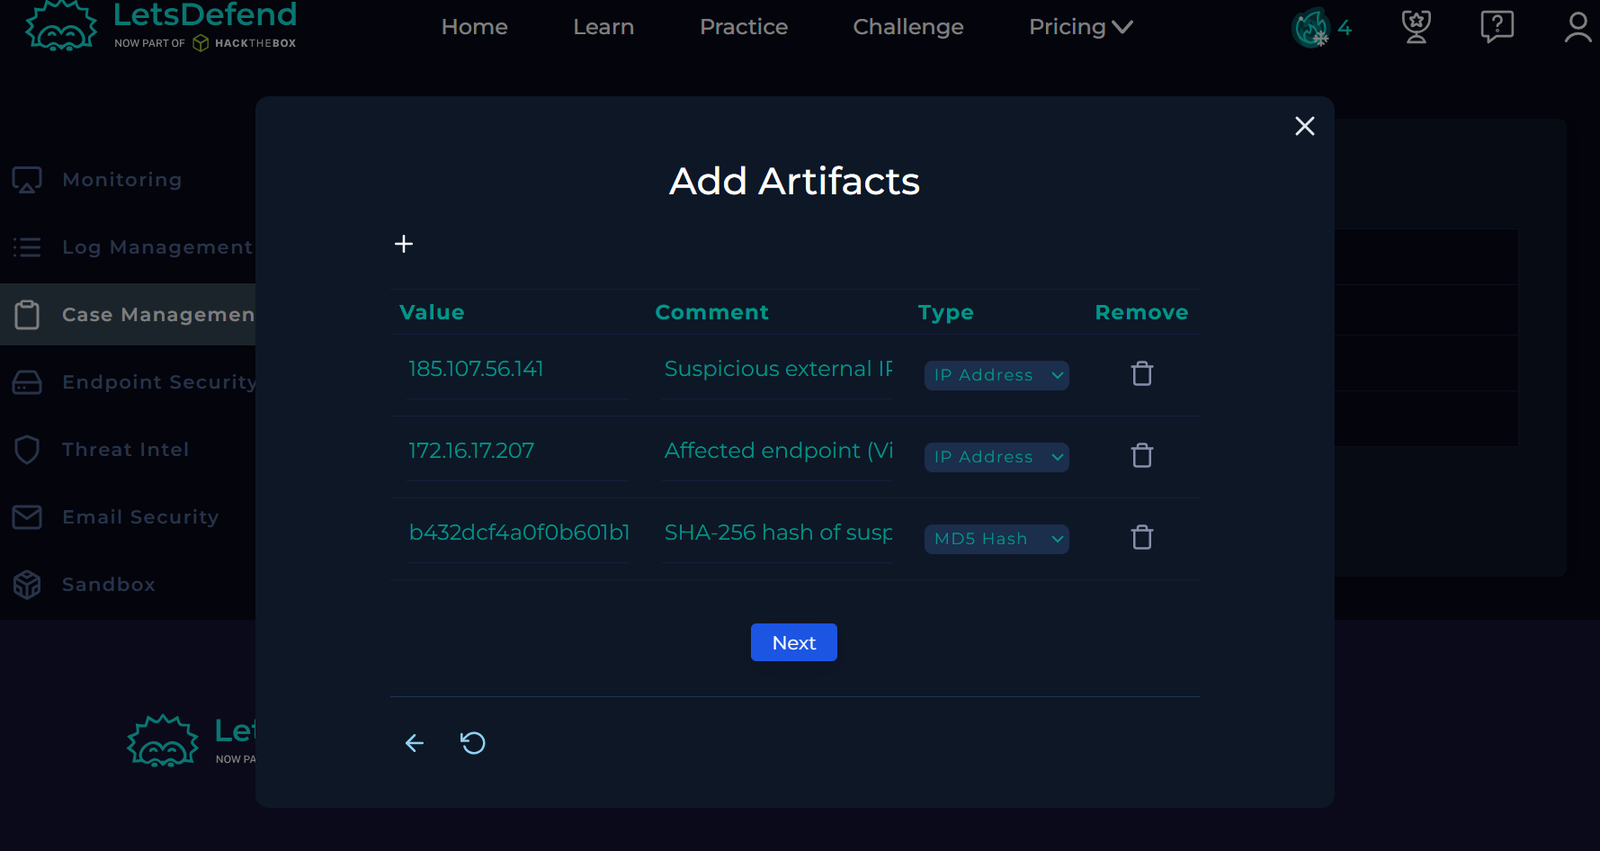Edit the b432dcf4a0f0b601b1 hash value field
Viewport: 1600px width, 851px height.
click(x=518, y=533)
